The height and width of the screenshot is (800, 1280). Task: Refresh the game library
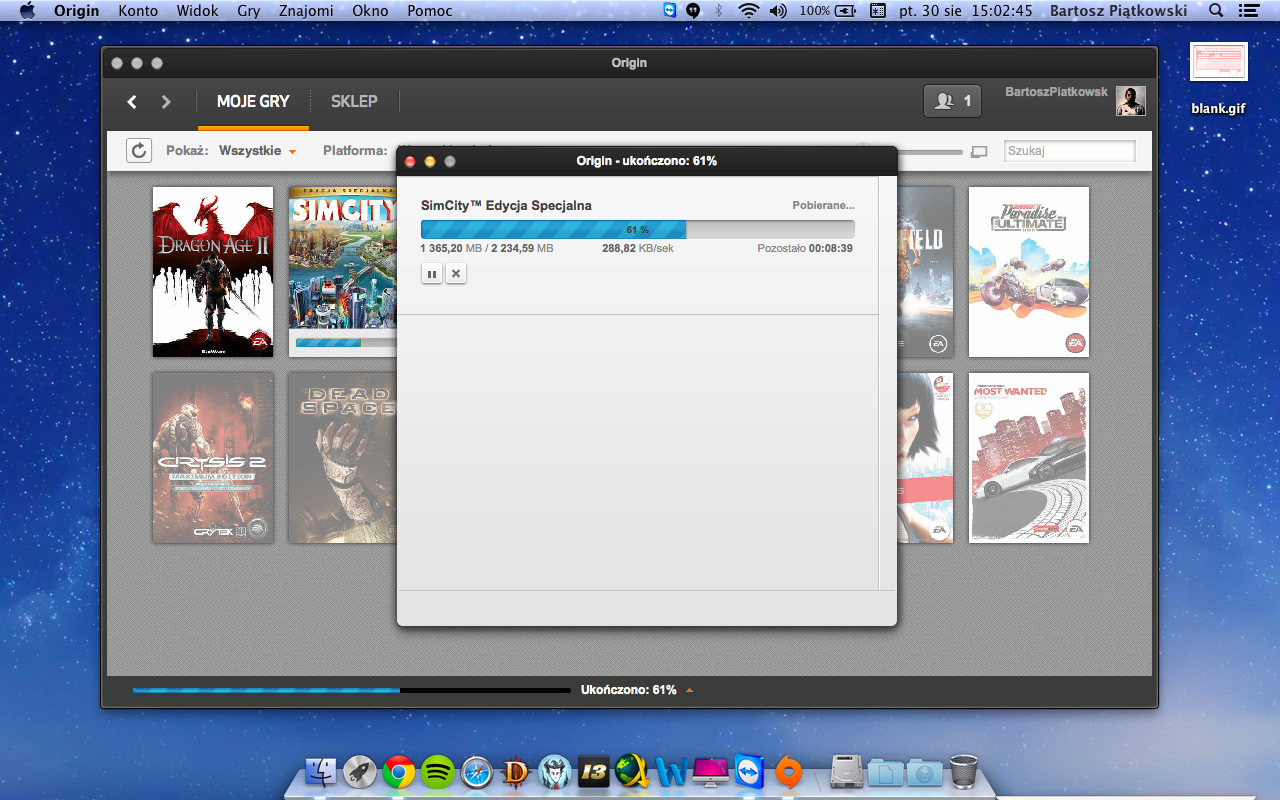click(138, 151)
